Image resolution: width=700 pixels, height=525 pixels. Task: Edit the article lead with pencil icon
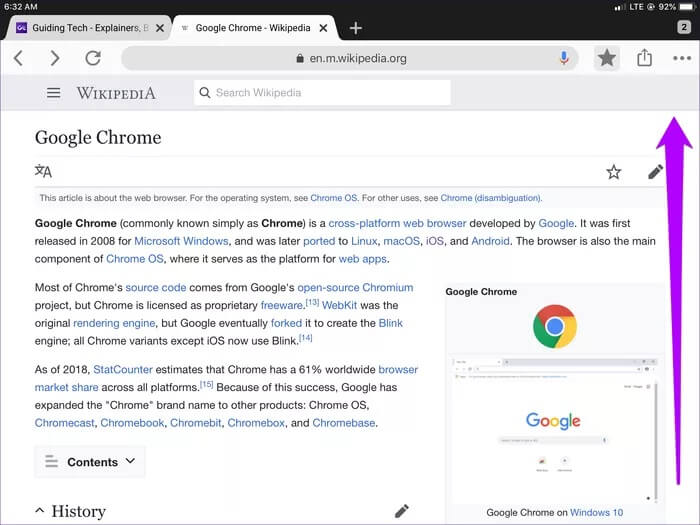[x=655, y=172]
